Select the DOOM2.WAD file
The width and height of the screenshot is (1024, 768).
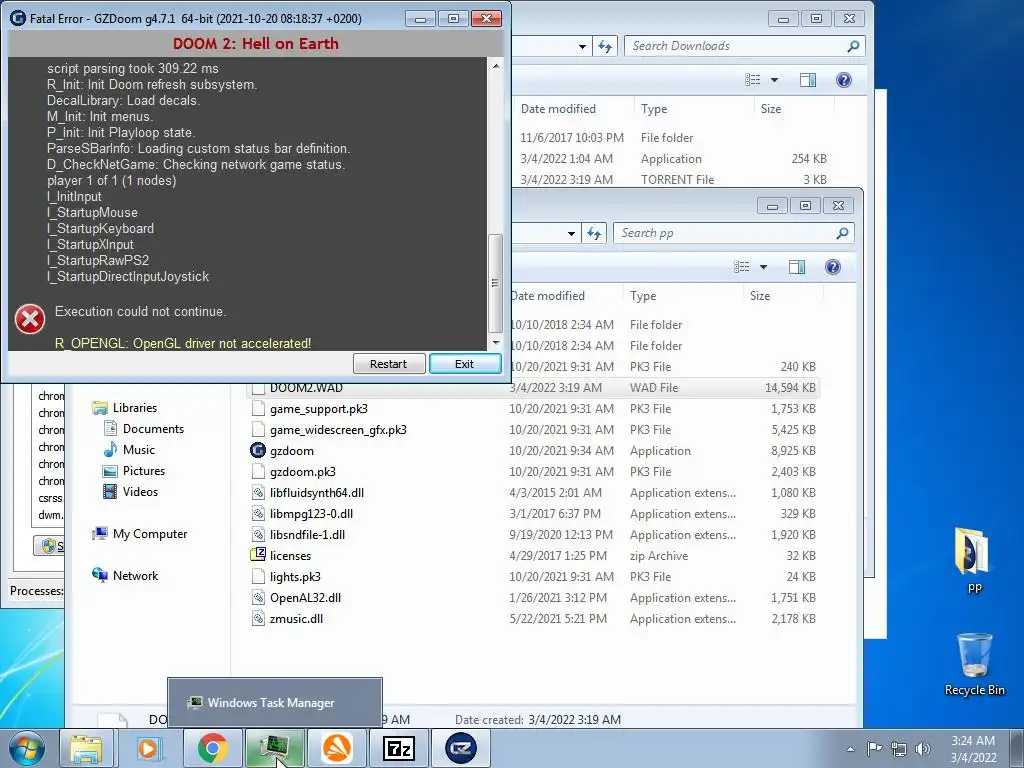[306, 388]
